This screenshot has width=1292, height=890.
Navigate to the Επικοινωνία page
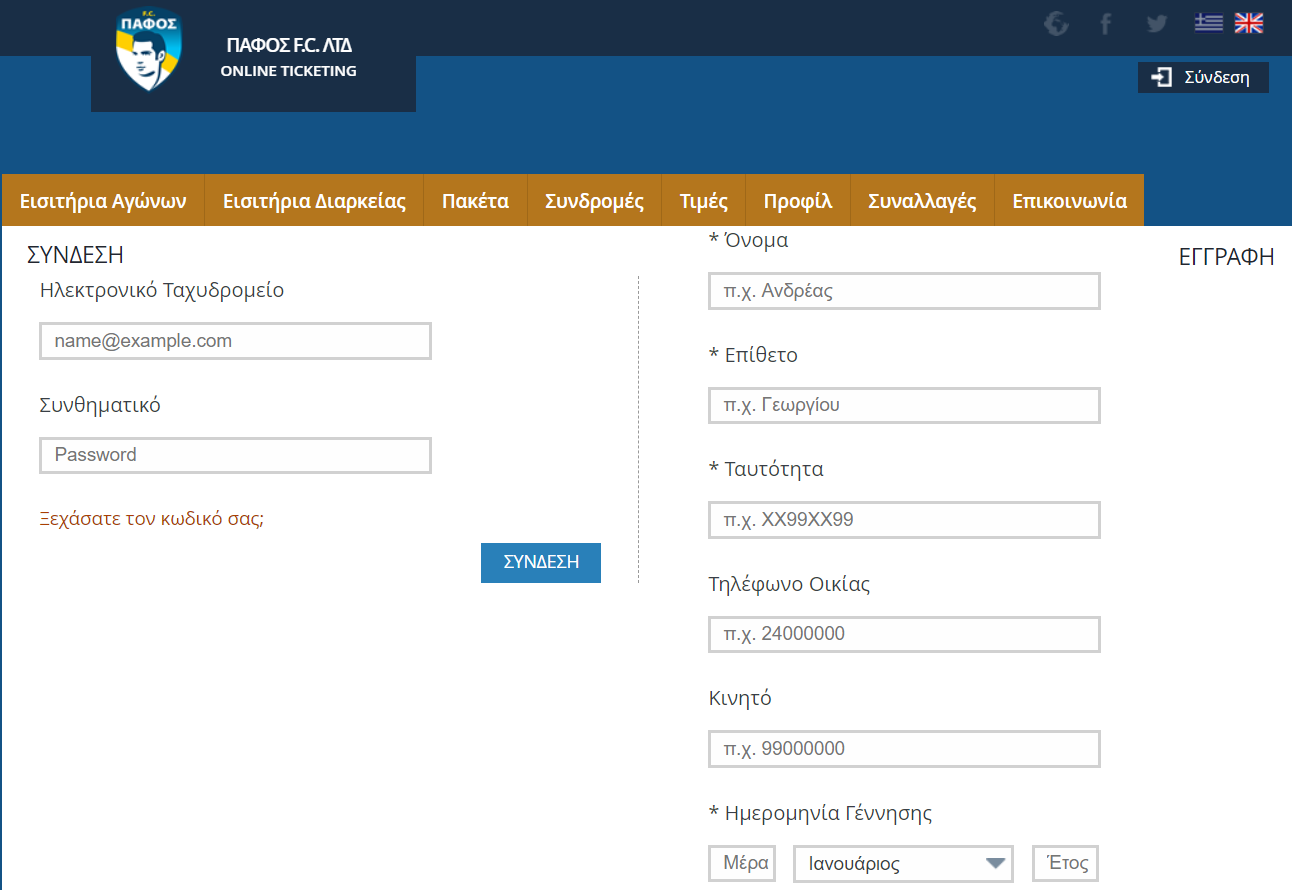click(x=1069, y=201)
